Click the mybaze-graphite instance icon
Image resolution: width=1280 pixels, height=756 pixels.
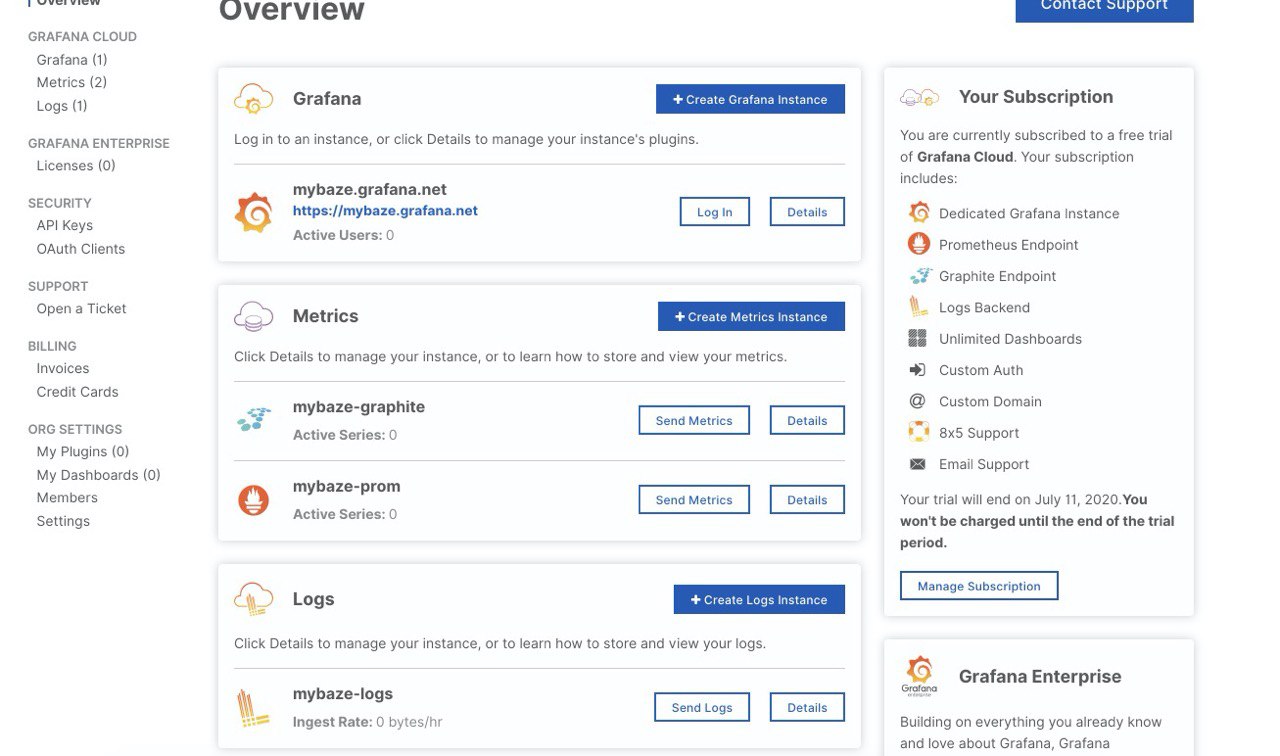253,420
